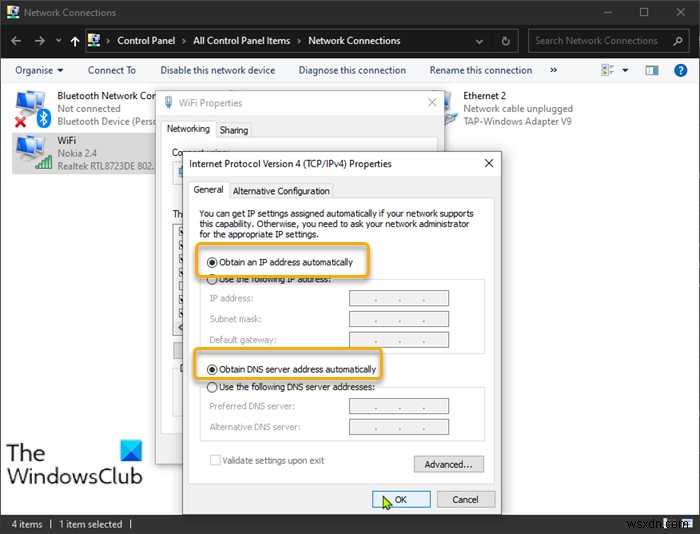Go back using the back arrow

16,41
